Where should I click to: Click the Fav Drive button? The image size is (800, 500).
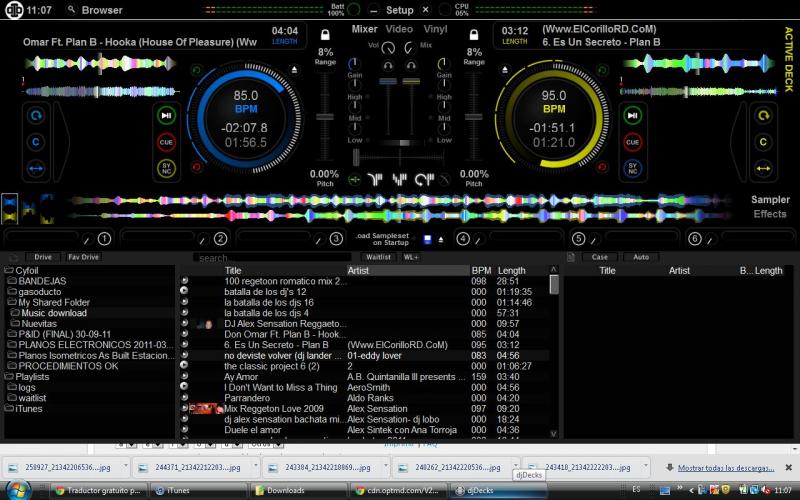point(82,257)
